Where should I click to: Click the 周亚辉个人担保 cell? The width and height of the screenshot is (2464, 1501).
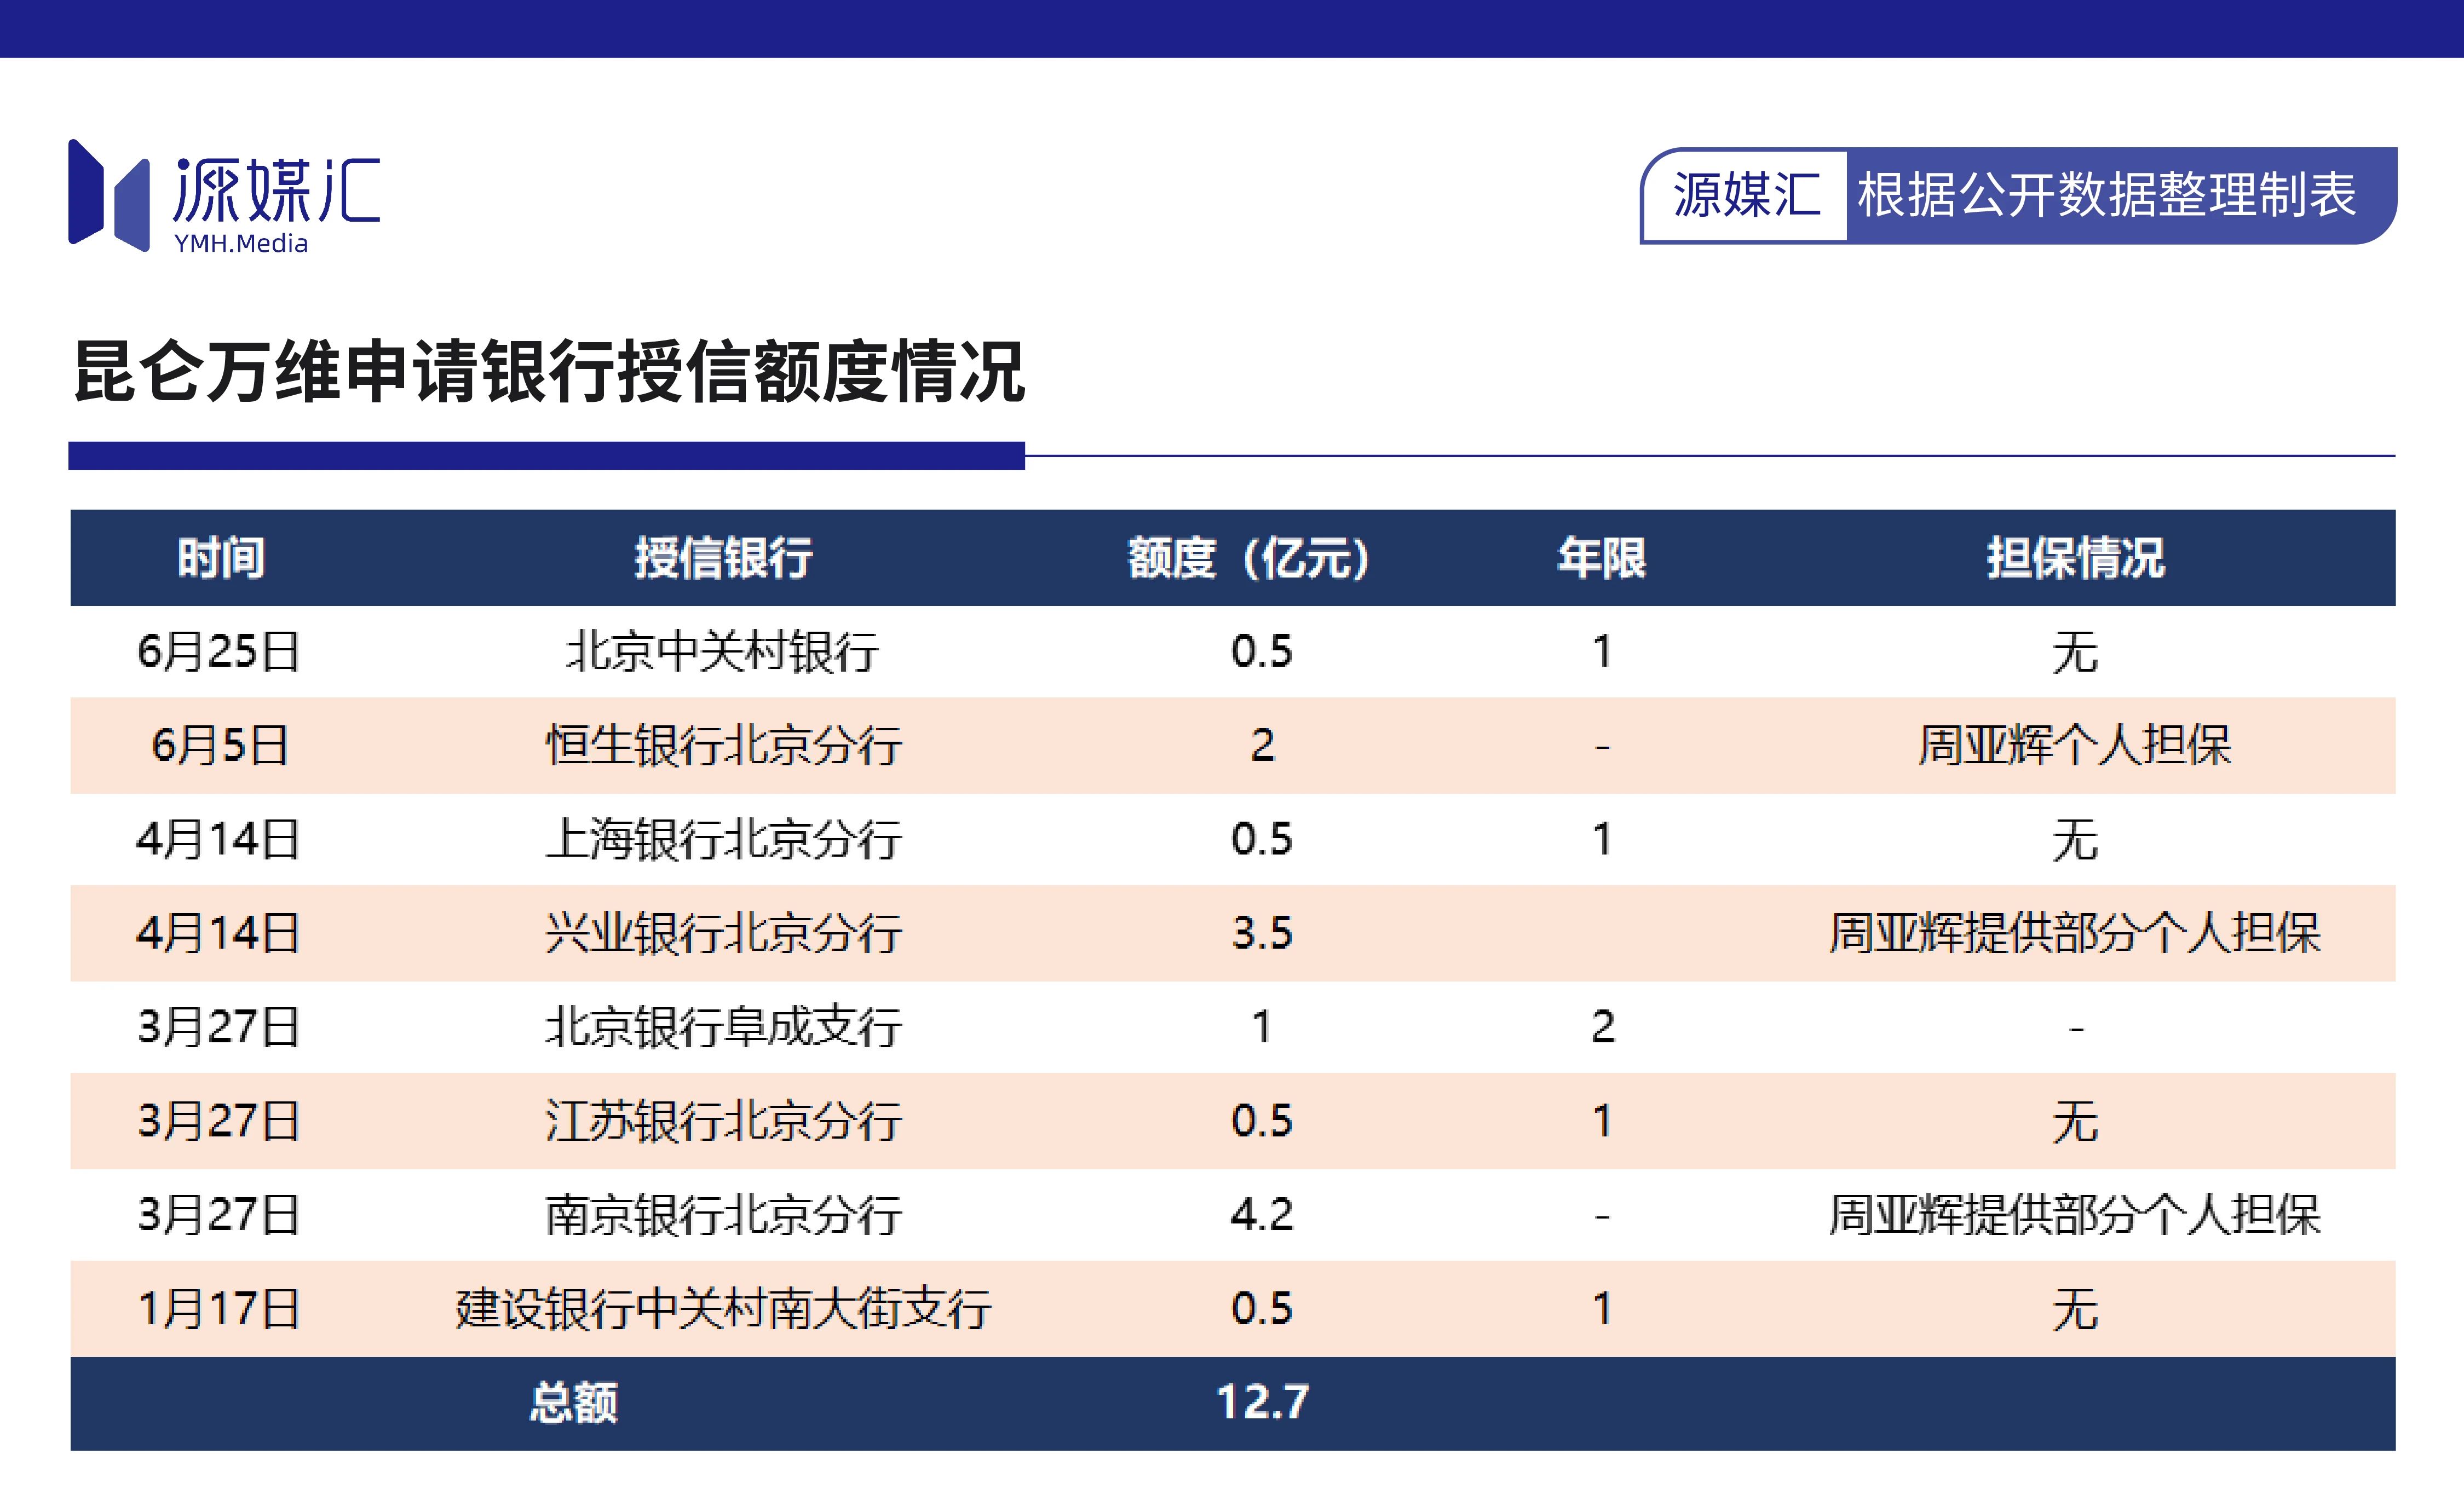click(2075, 746)
